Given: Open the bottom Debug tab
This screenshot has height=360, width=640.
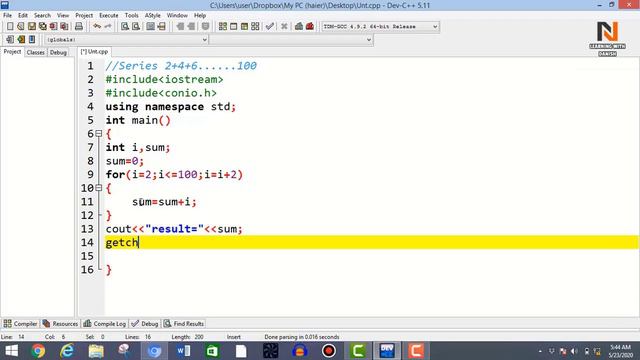Looking at the screenshot, I should pyautogui.click(x=145, y=324).
